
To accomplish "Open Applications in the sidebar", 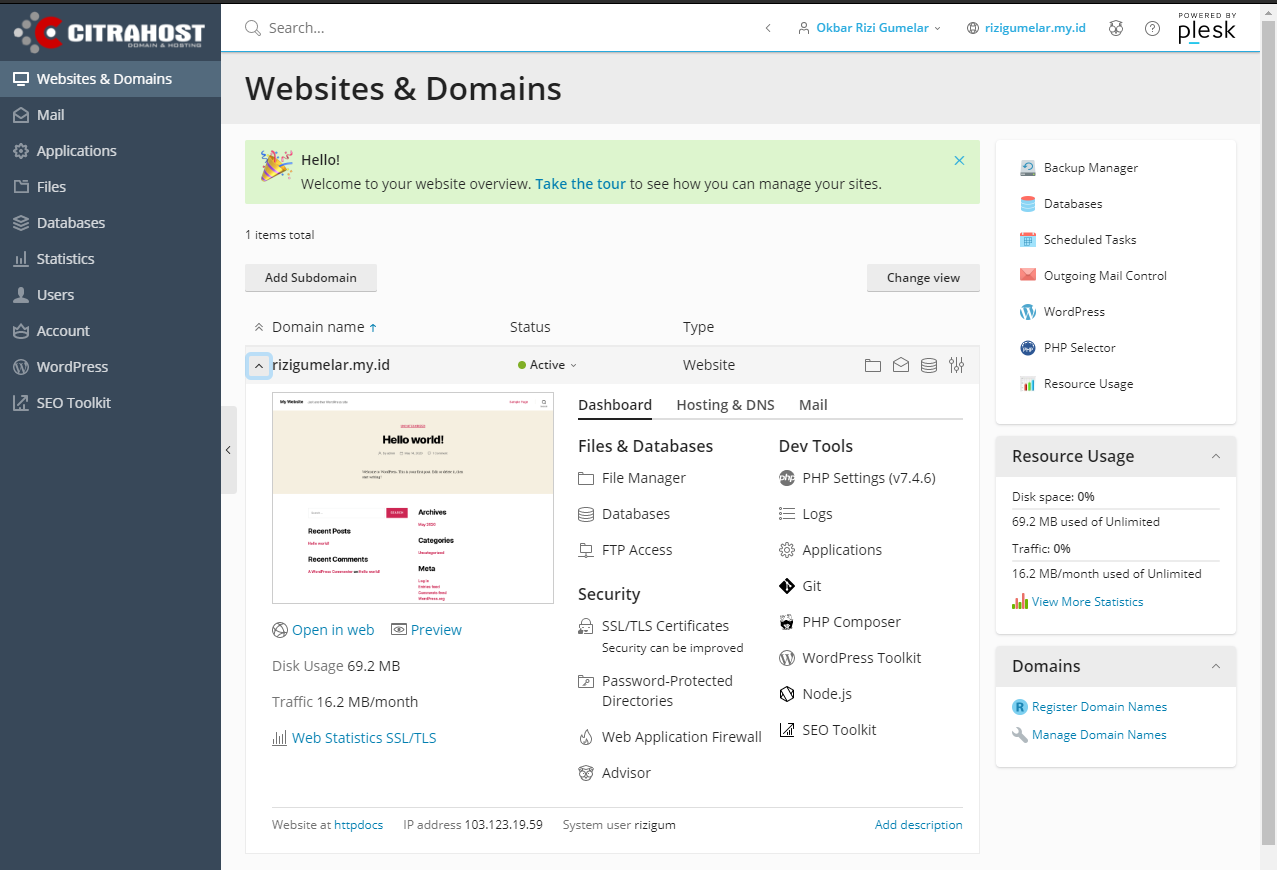I will click(x=110, y=151).
